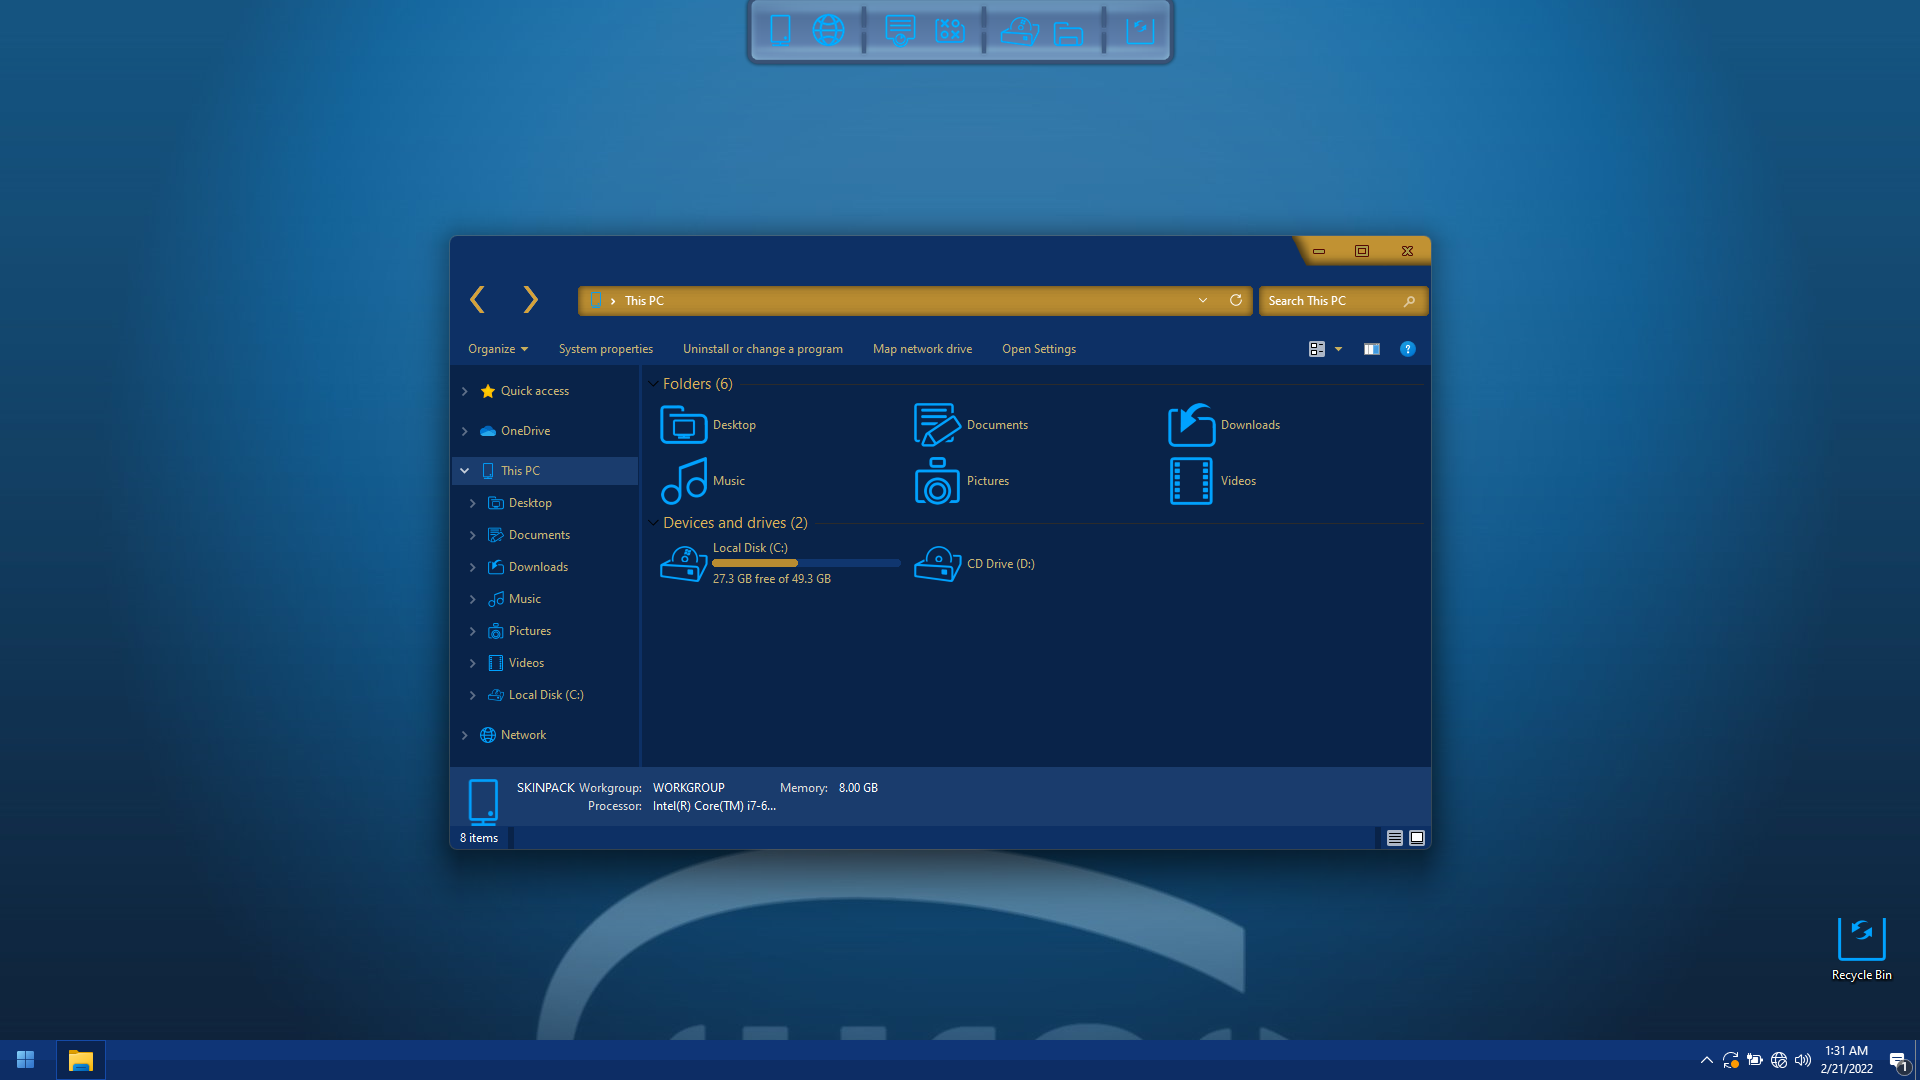Open the globe icon in top dock
Image resolution: width=1920 pixels, height=1080 pixels.
click(x=828, y=30)
